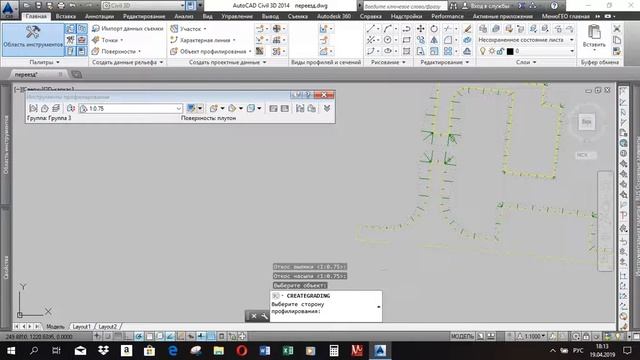640x360 pixels.
Task: Click Импорт данных съемки
Action: point(127,29)
